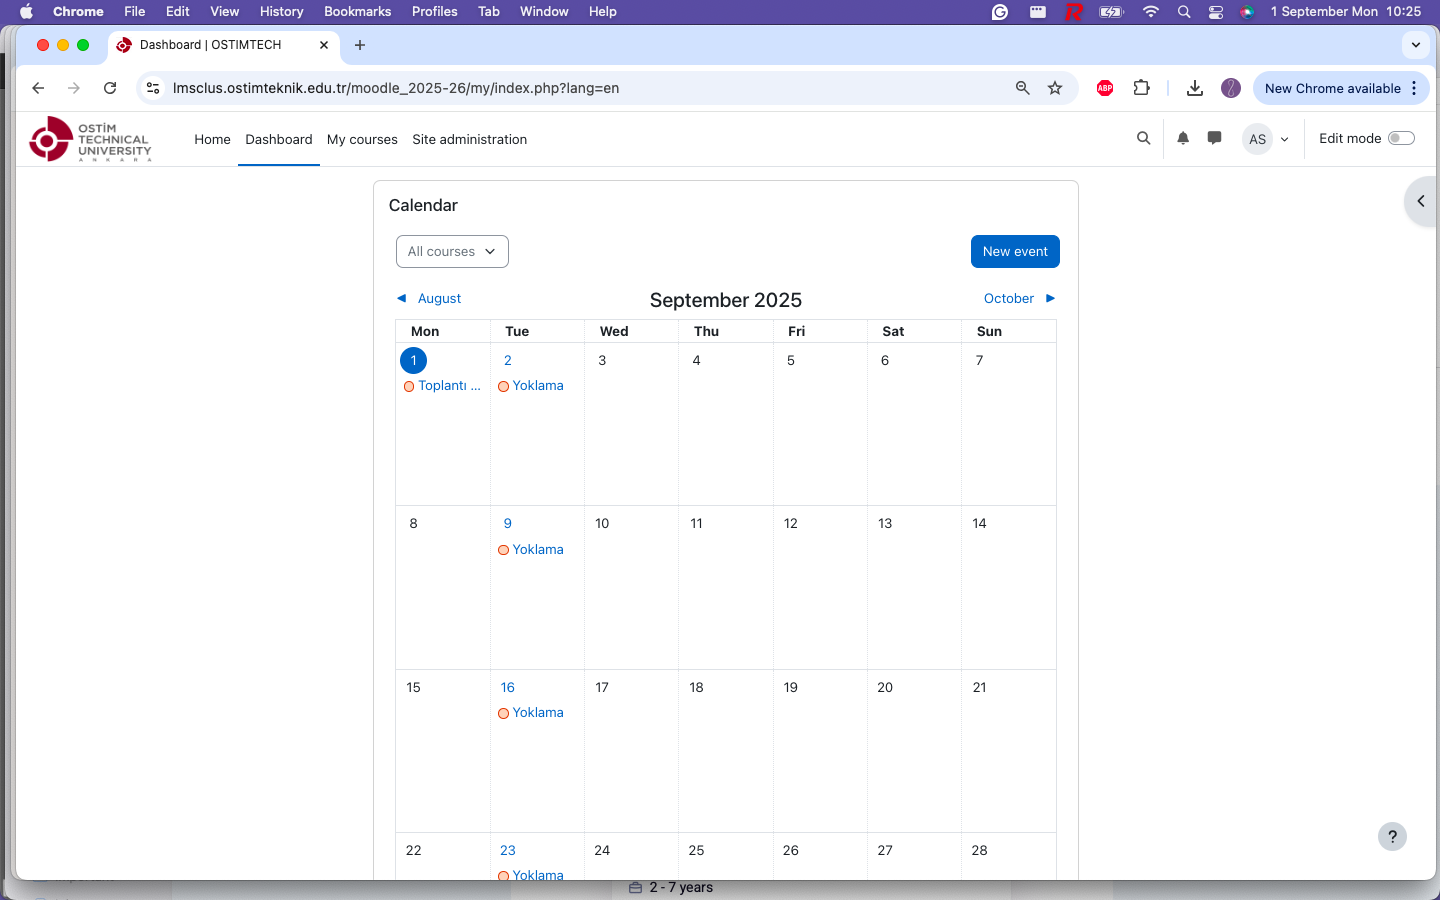Click the OSTIM Technical University logo
The image size is (1440, 900).
click(90, 139)
